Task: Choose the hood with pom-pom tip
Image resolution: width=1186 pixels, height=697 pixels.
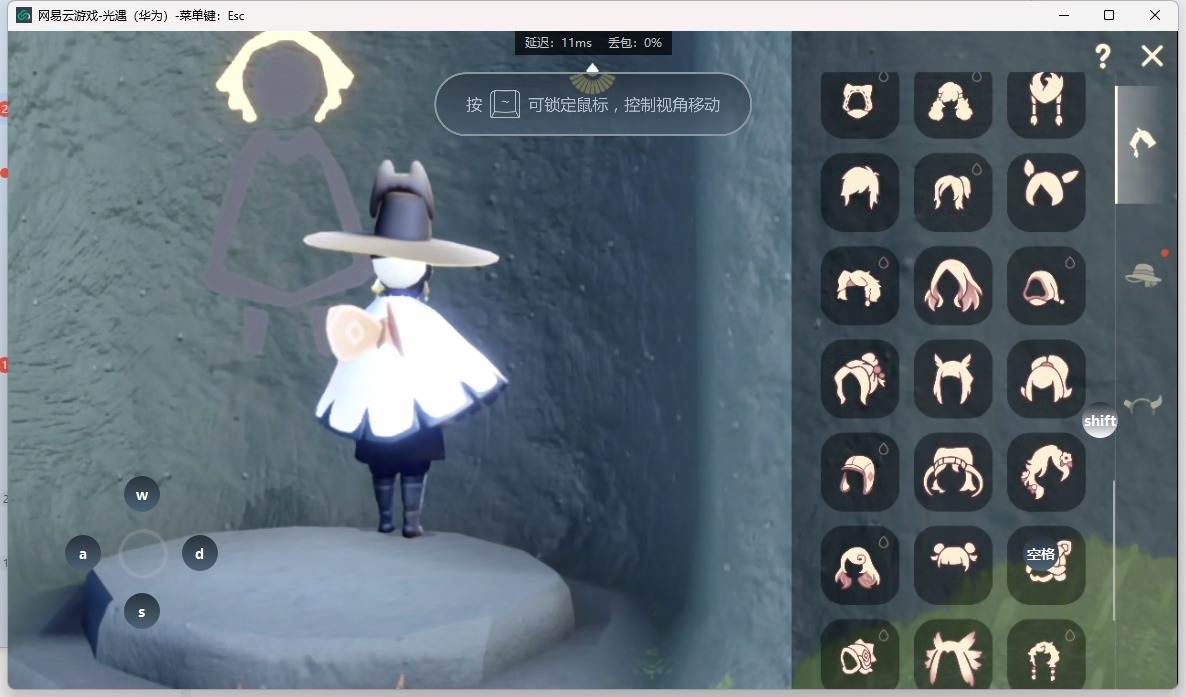Action: click(1046, 285)
